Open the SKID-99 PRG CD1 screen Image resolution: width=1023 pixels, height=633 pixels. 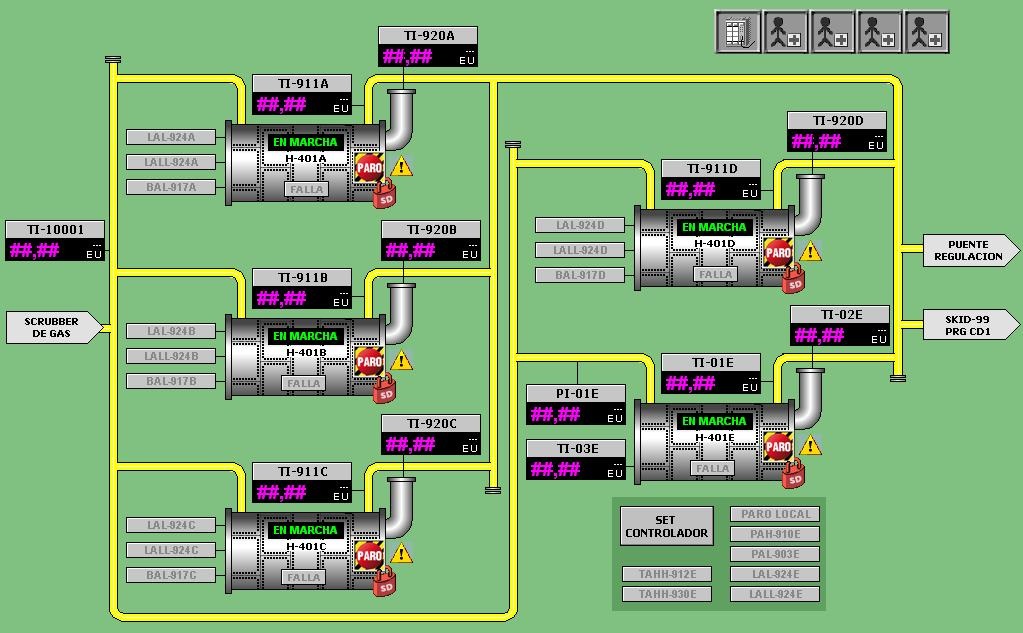point(967,325)
